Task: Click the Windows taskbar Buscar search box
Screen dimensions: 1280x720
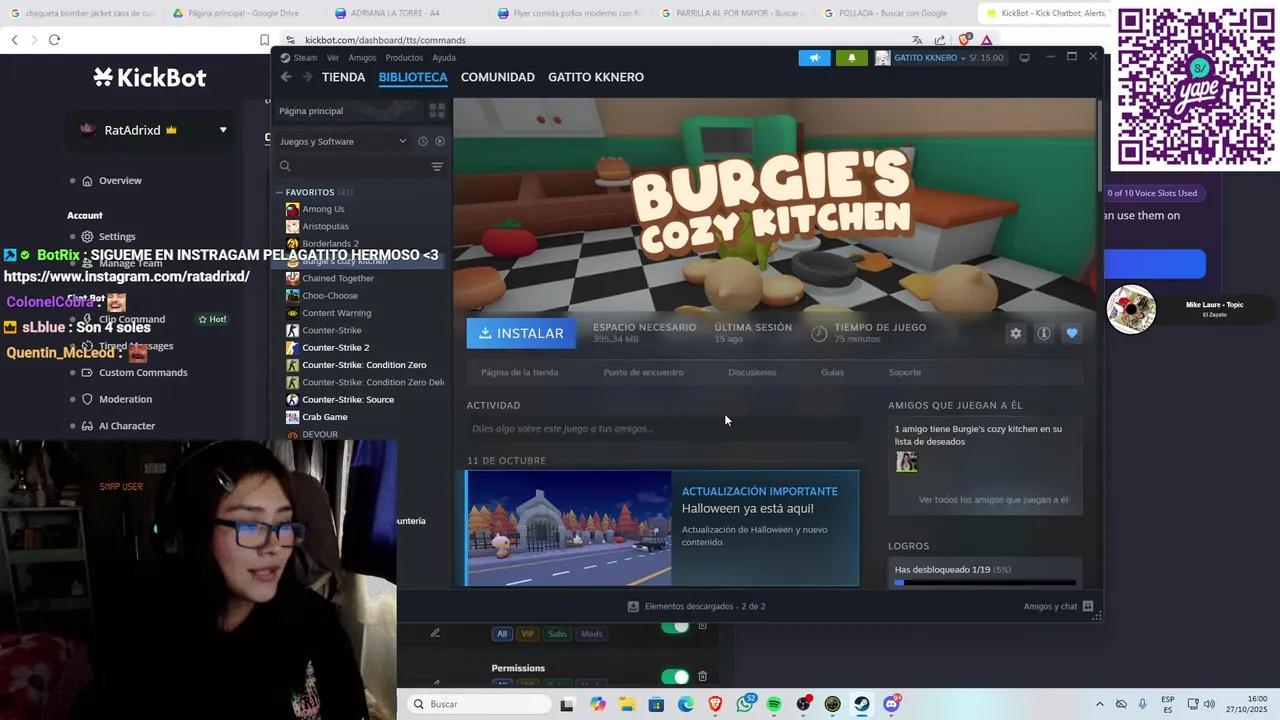Action: (x=478, y=704)
